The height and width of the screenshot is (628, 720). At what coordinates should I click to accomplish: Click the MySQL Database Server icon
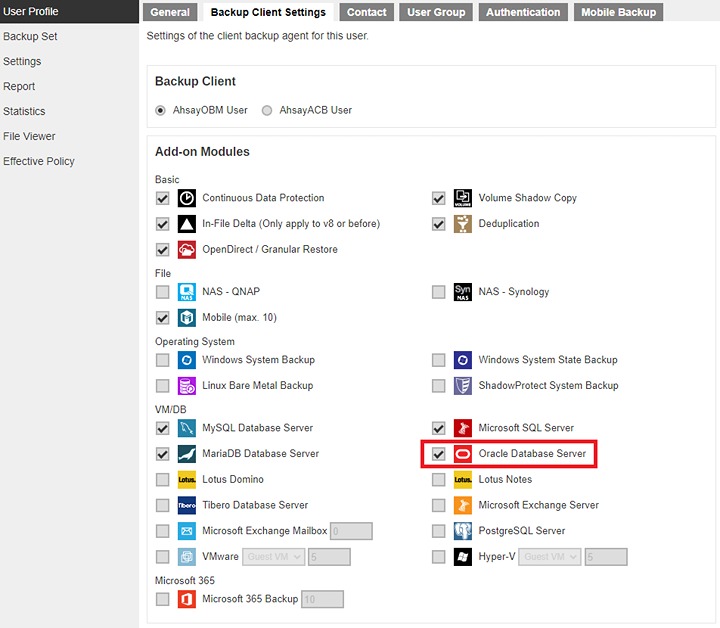(187, 428)
